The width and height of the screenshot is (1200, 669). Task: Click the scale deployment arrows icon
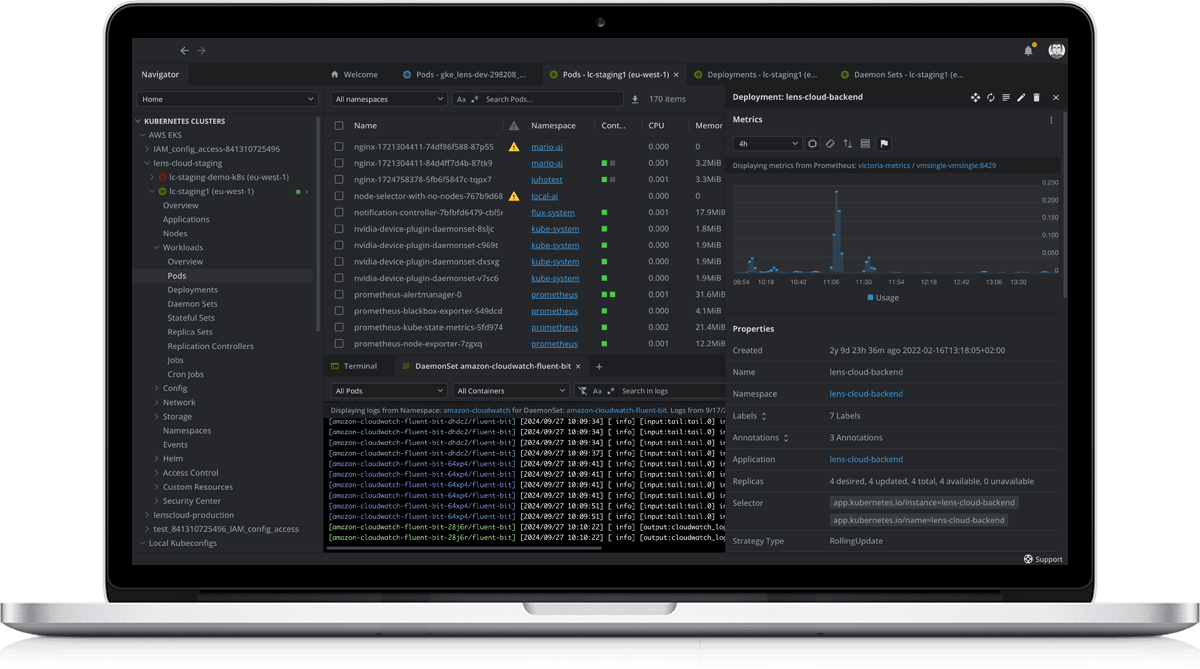975,97
